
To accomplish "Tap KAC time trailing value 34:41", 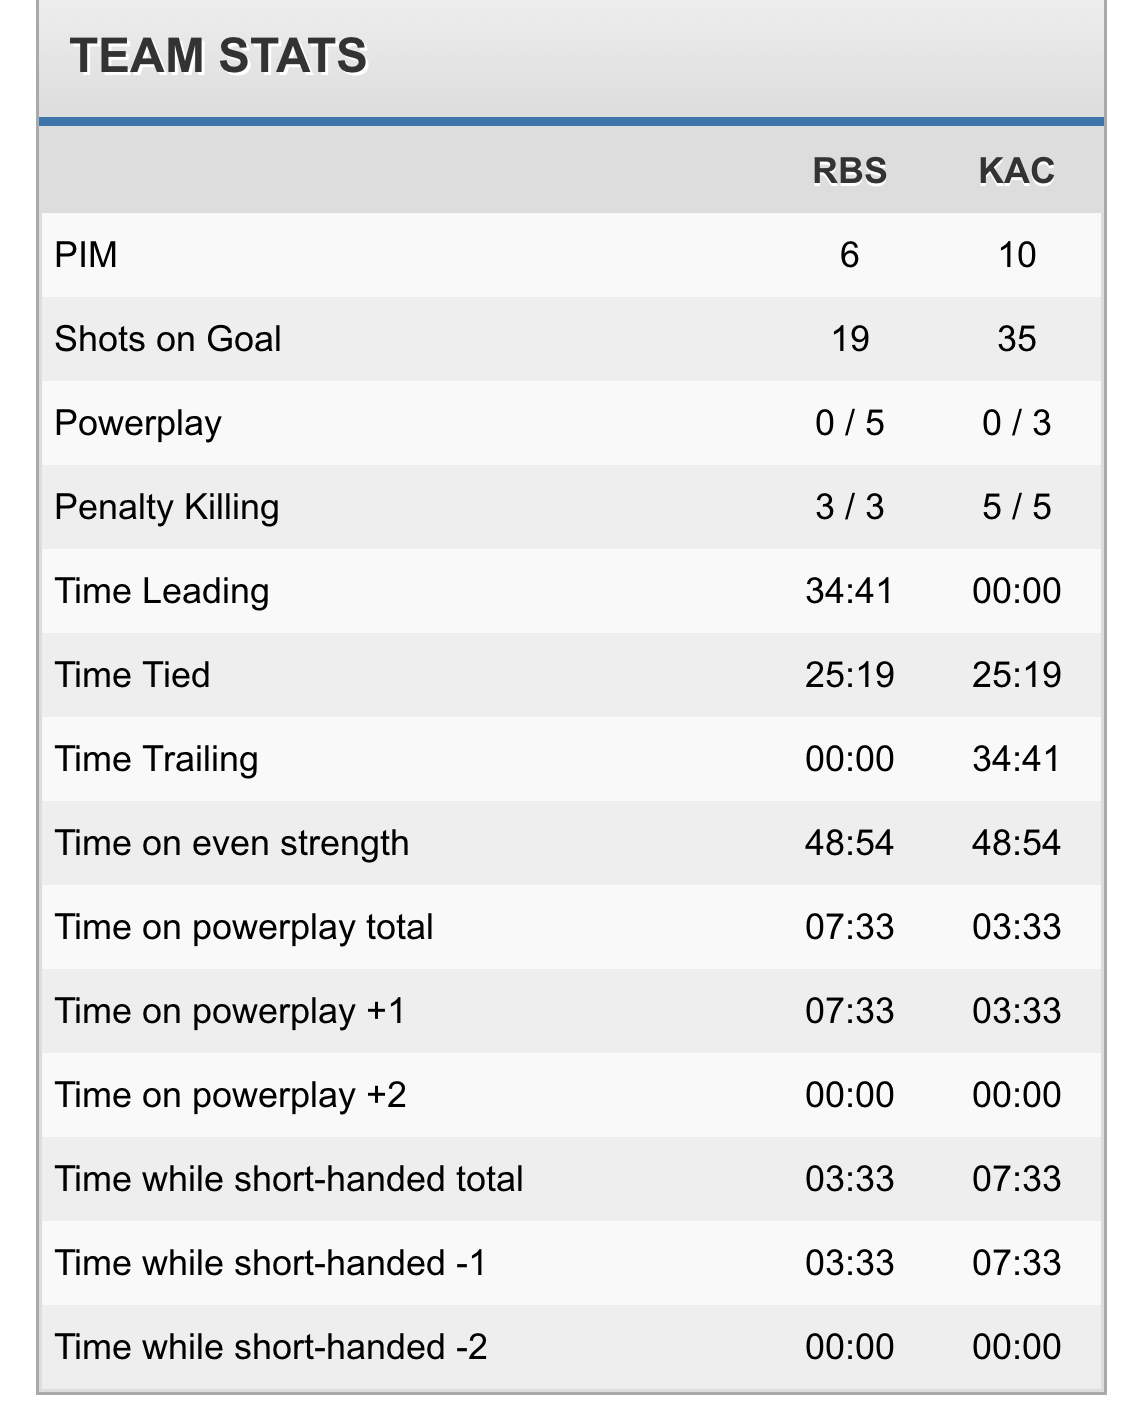I will (1016, 759).
